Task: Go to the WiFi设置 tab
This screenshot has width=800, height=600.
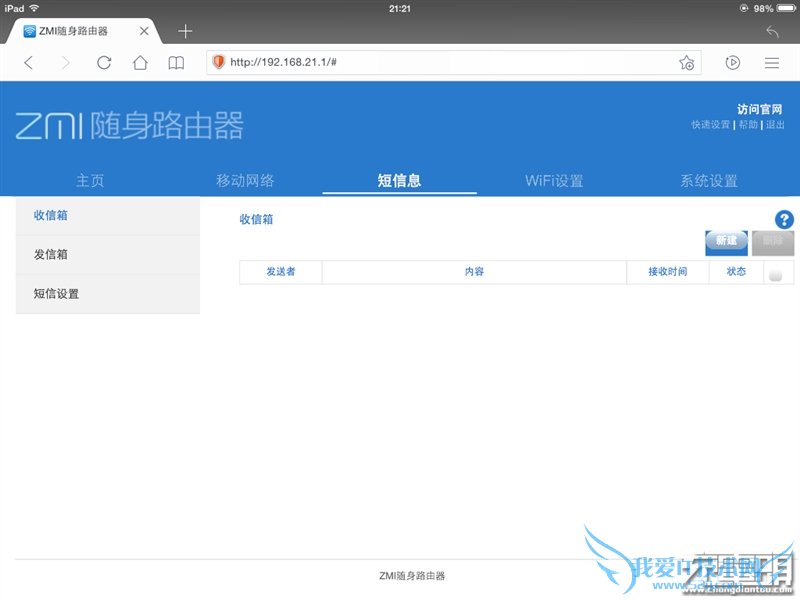Action: 554,181
